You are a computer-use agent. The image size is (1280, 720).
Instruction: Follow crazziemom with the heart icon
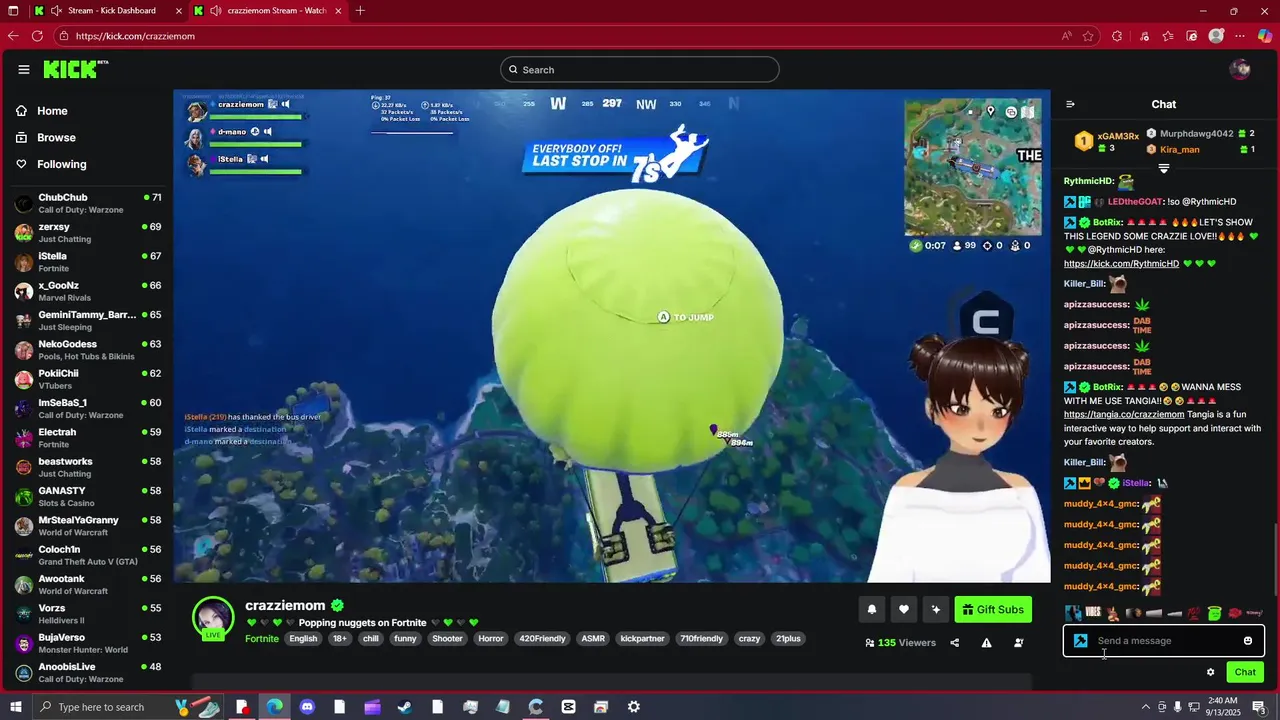tap(904, 609)
